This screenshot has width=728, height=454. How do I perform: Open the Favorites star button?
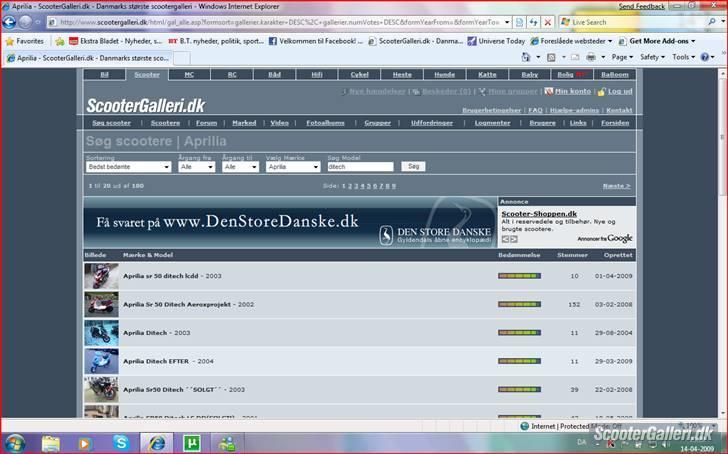pos(24,41)
